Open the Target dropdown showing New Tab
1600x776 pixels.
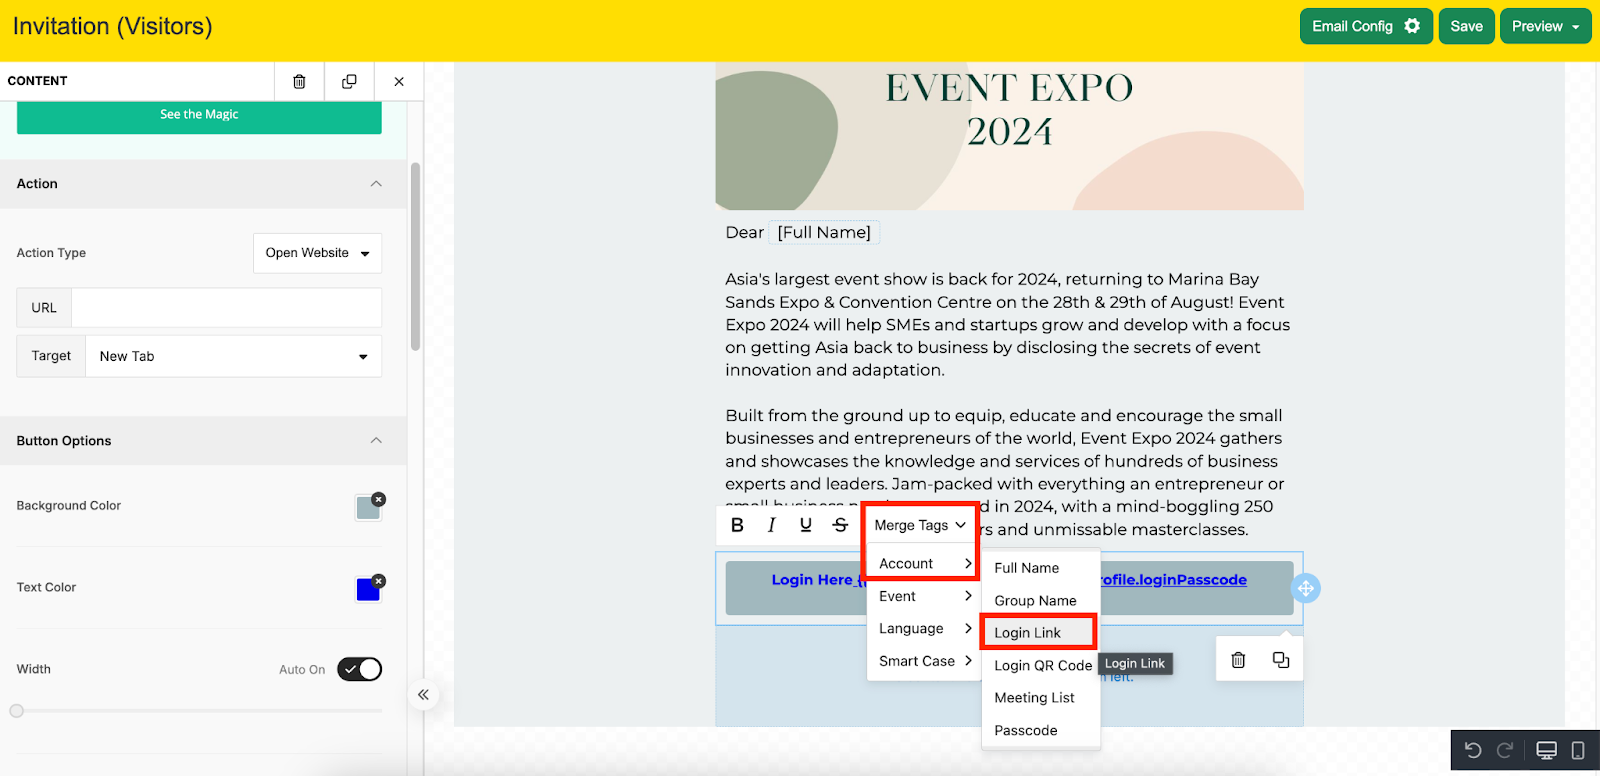[x=234, y=356]
